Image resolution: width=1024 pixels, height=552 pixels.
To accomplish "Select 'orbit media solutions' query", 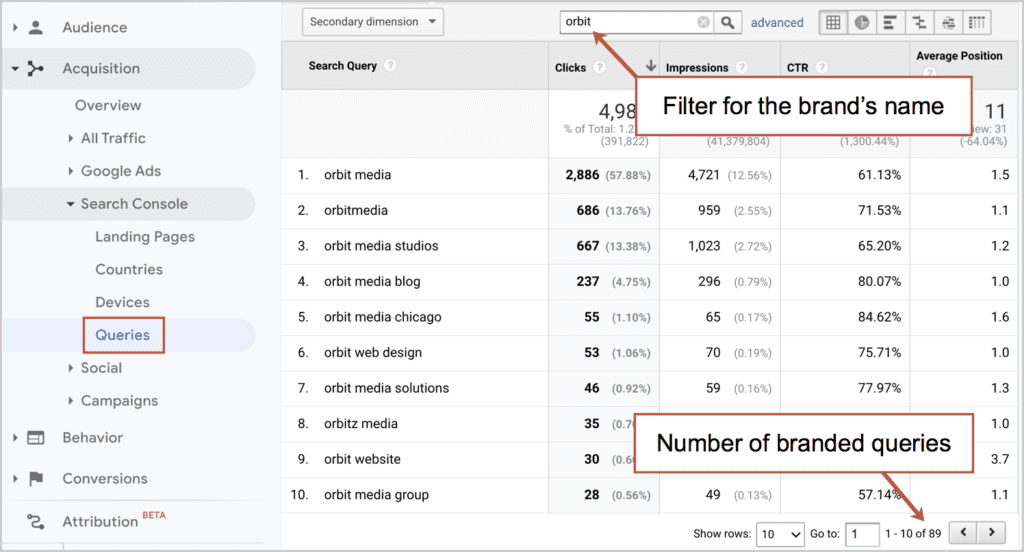I will (387, 388).
